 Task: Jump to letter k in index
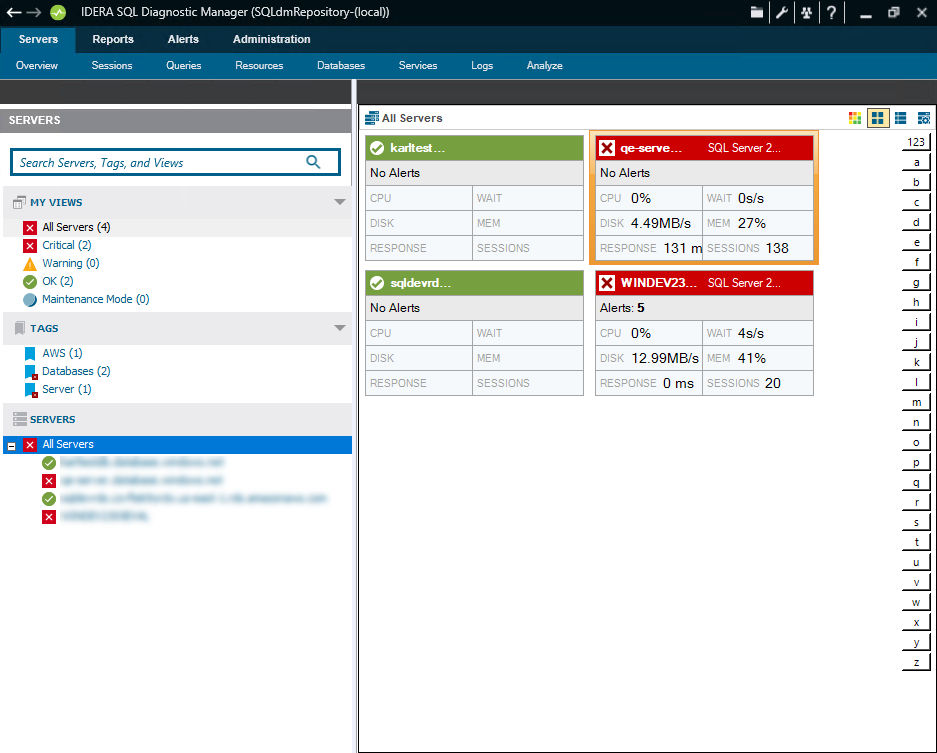(x=915, y=362)
